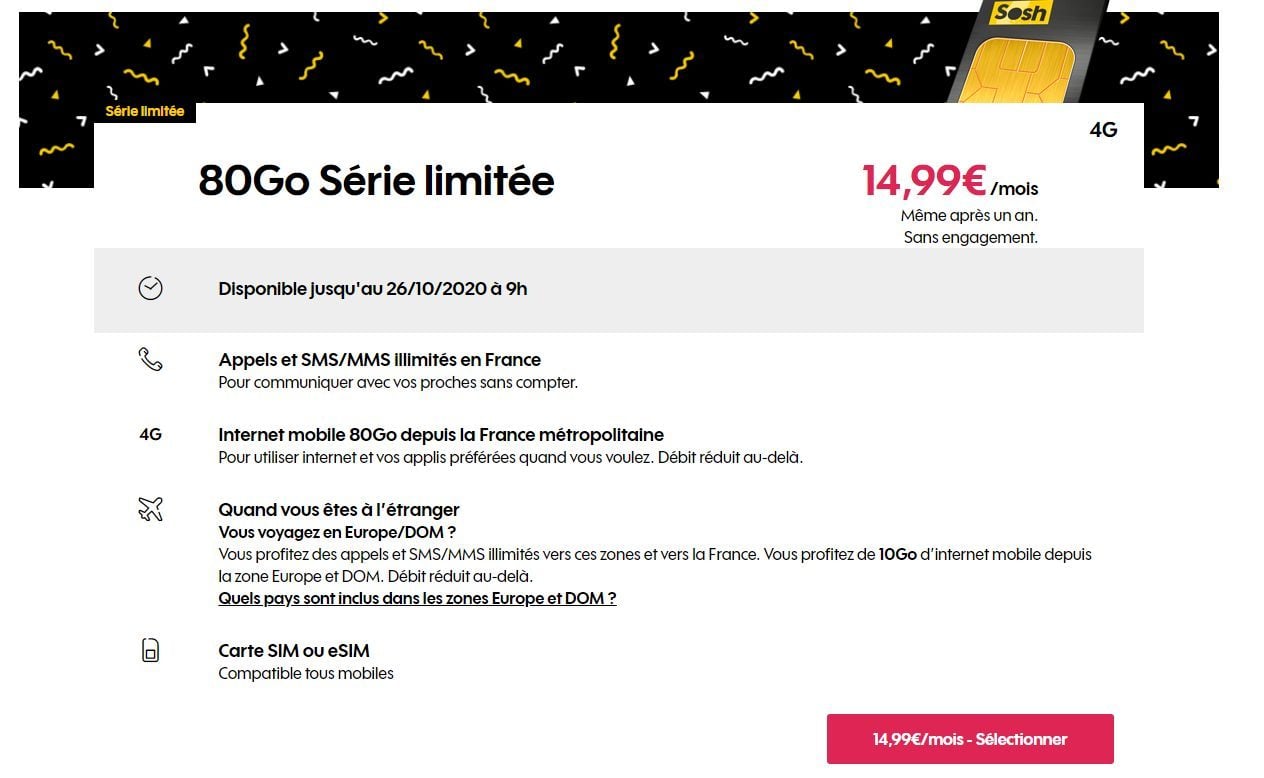Click Appels et SMS/MMS illimités heading
The width and height of the screenshot is (1264, 778).
coord(380,360)
